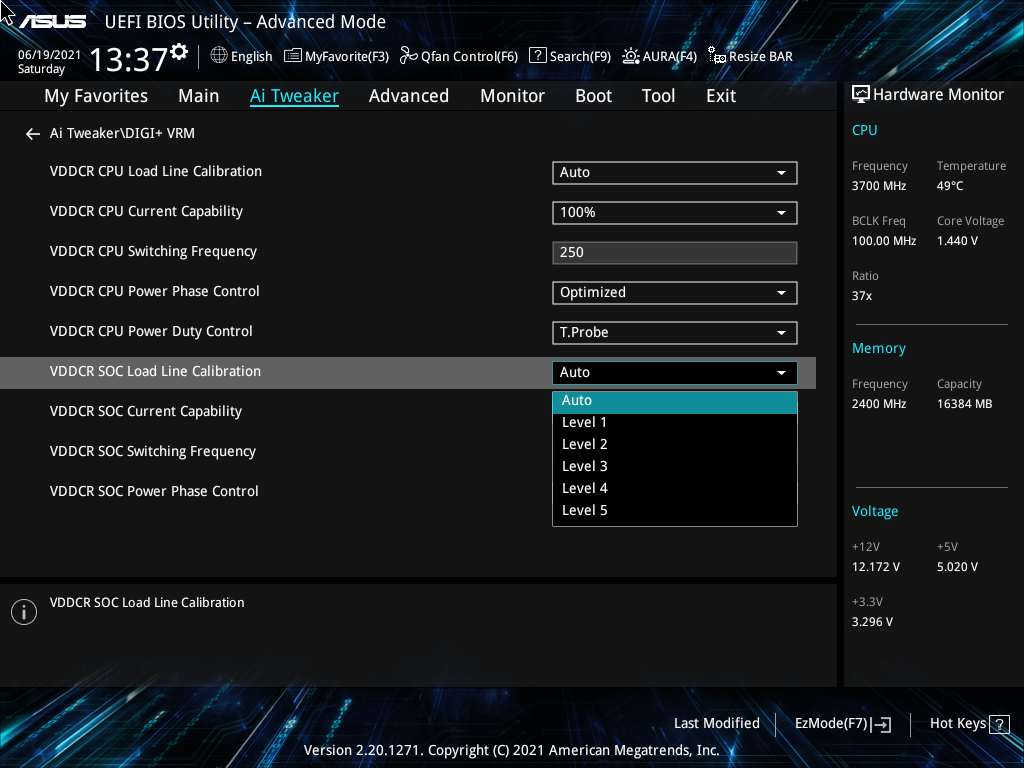Viewport: 1024px width, 768px height.
Task: Switch to the Advanced tab
Action: pos(409,95)
